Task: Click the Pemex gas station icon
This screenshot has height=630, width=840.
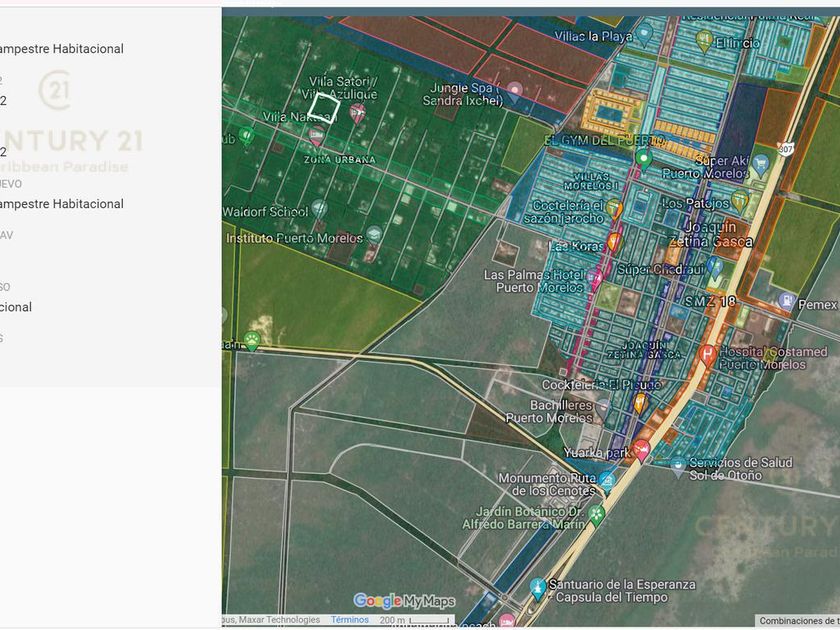Action: click(x=786, y=302)
